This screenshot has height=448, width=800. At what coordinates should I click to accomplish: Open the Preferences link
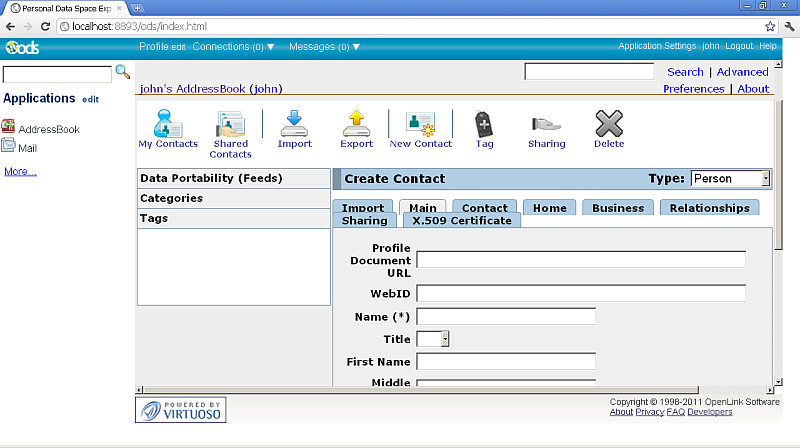point(693,89)
